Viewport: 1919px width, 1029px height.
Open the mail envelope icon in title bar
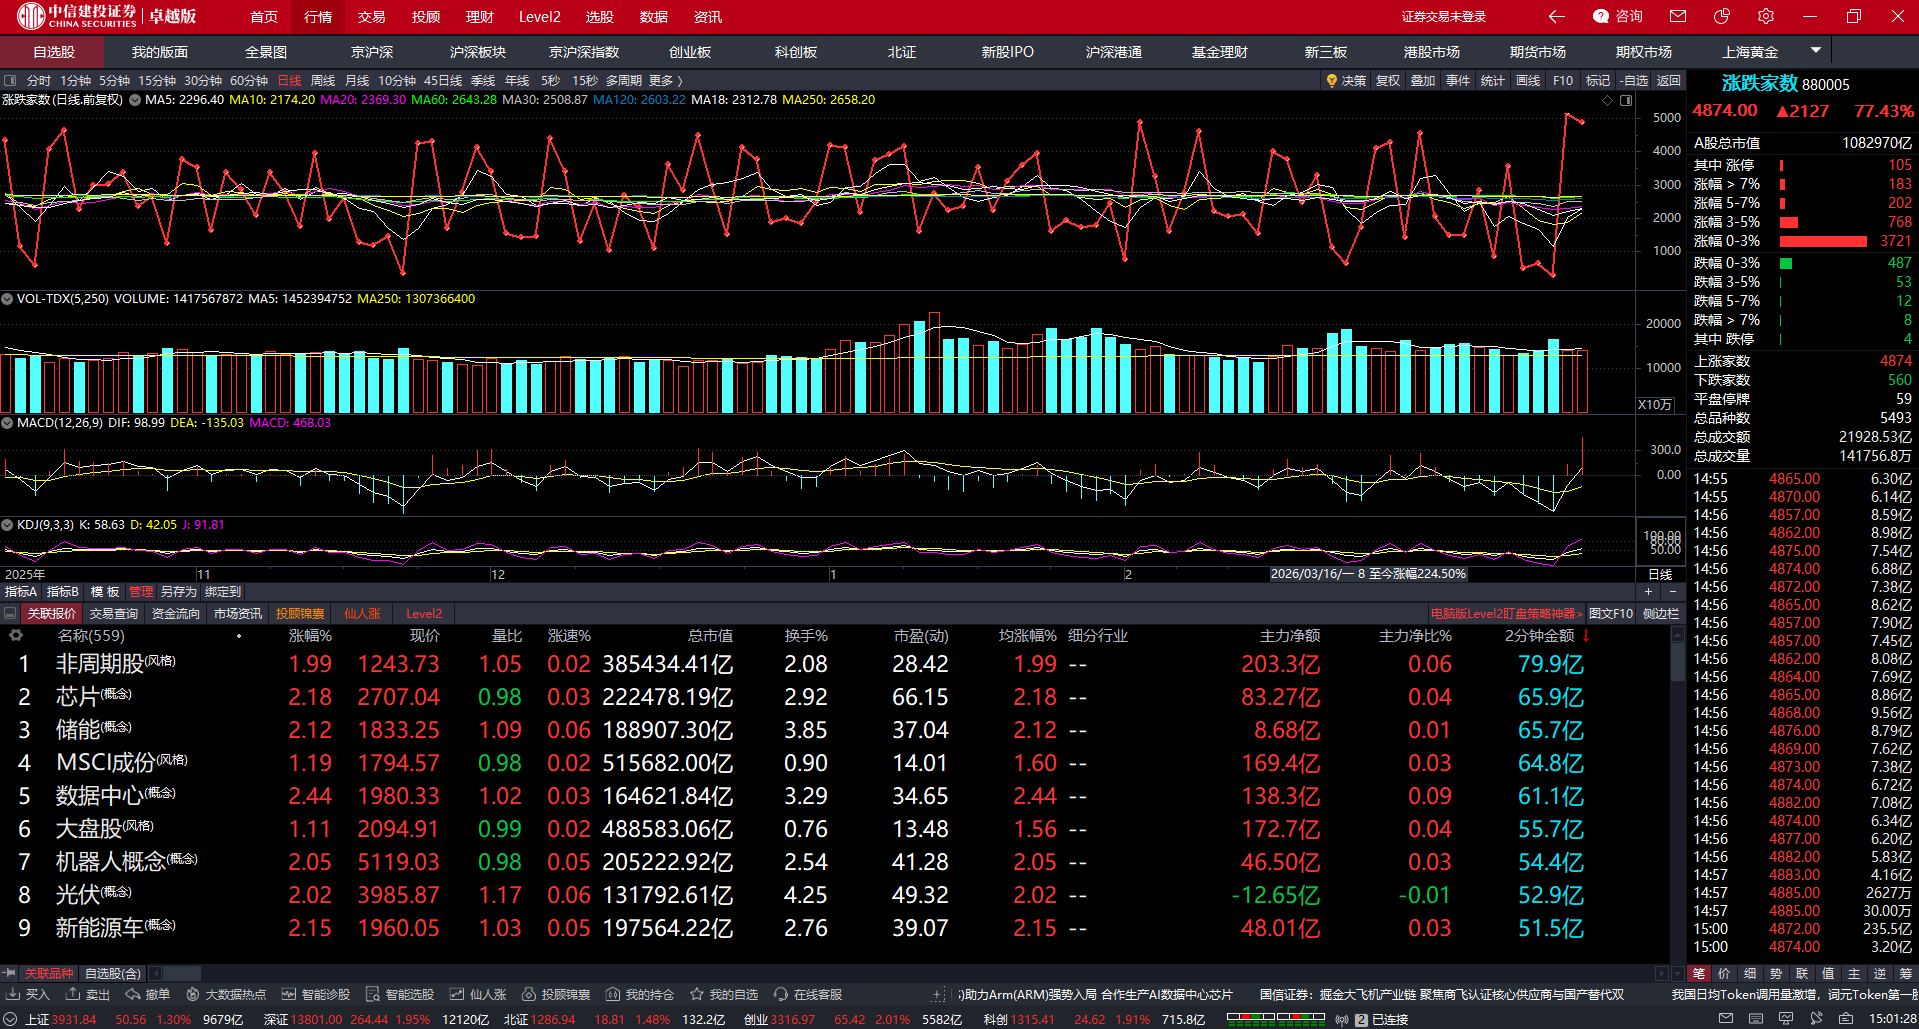point(1678,16)
